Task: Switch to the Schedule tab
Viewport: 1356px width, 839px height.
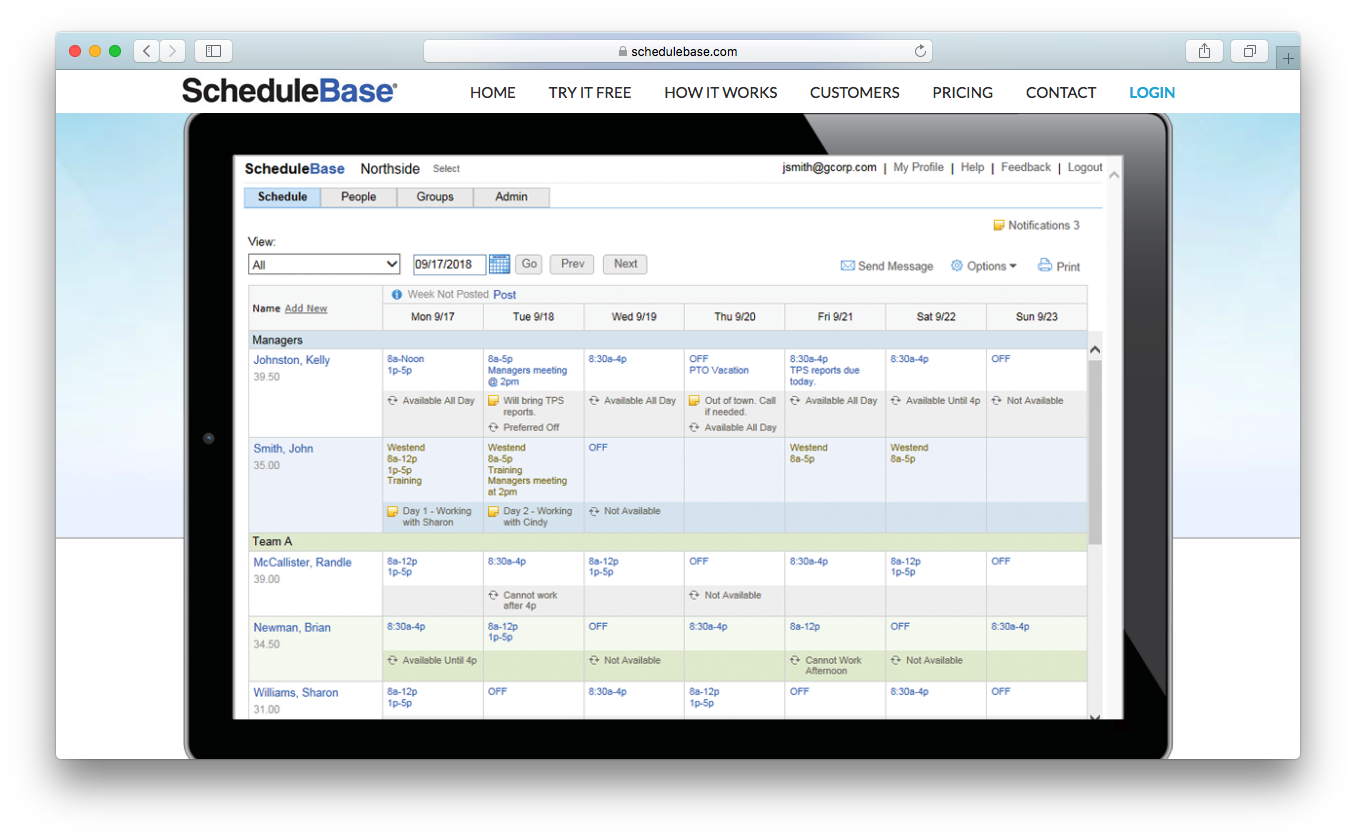Action: coord(283,197)
